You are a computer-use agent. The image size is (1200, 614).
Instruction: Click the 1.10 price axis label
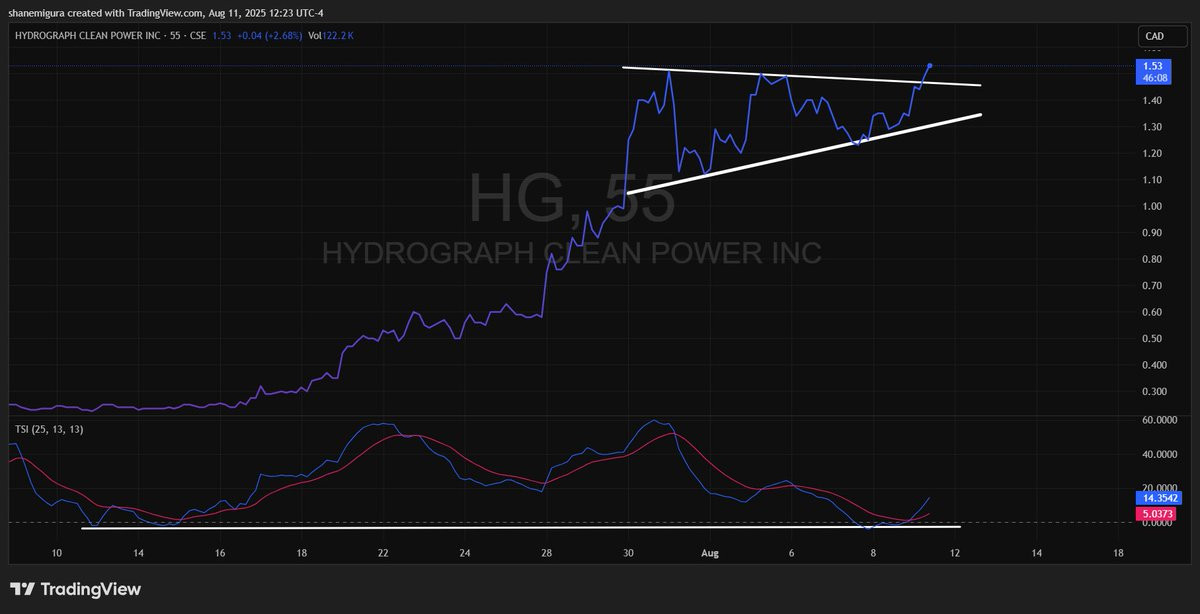pos(1151,180)
